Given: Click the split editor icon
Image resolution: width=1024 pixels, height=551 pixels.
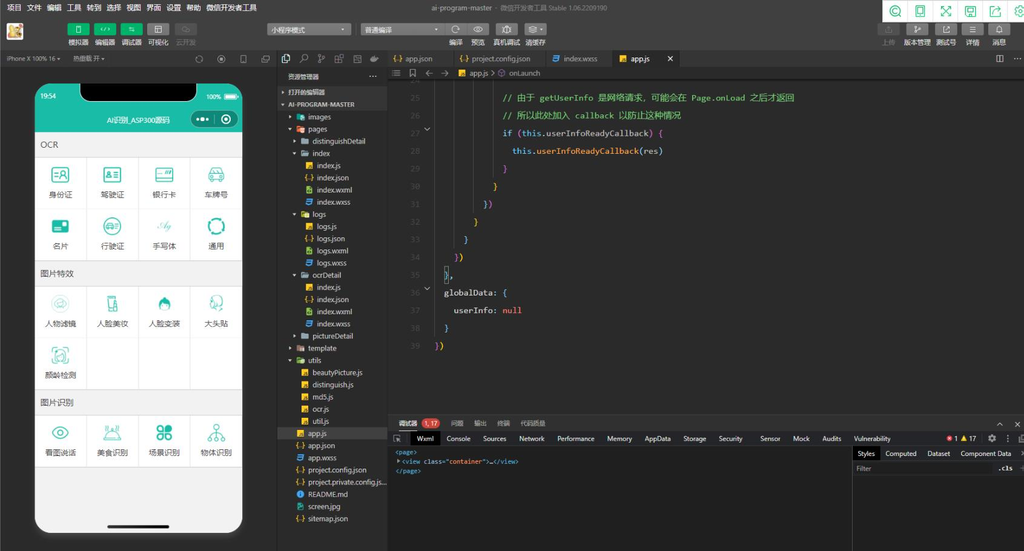Looking at the screenshot, I should pyautogui.click(x=1000, y=59).
